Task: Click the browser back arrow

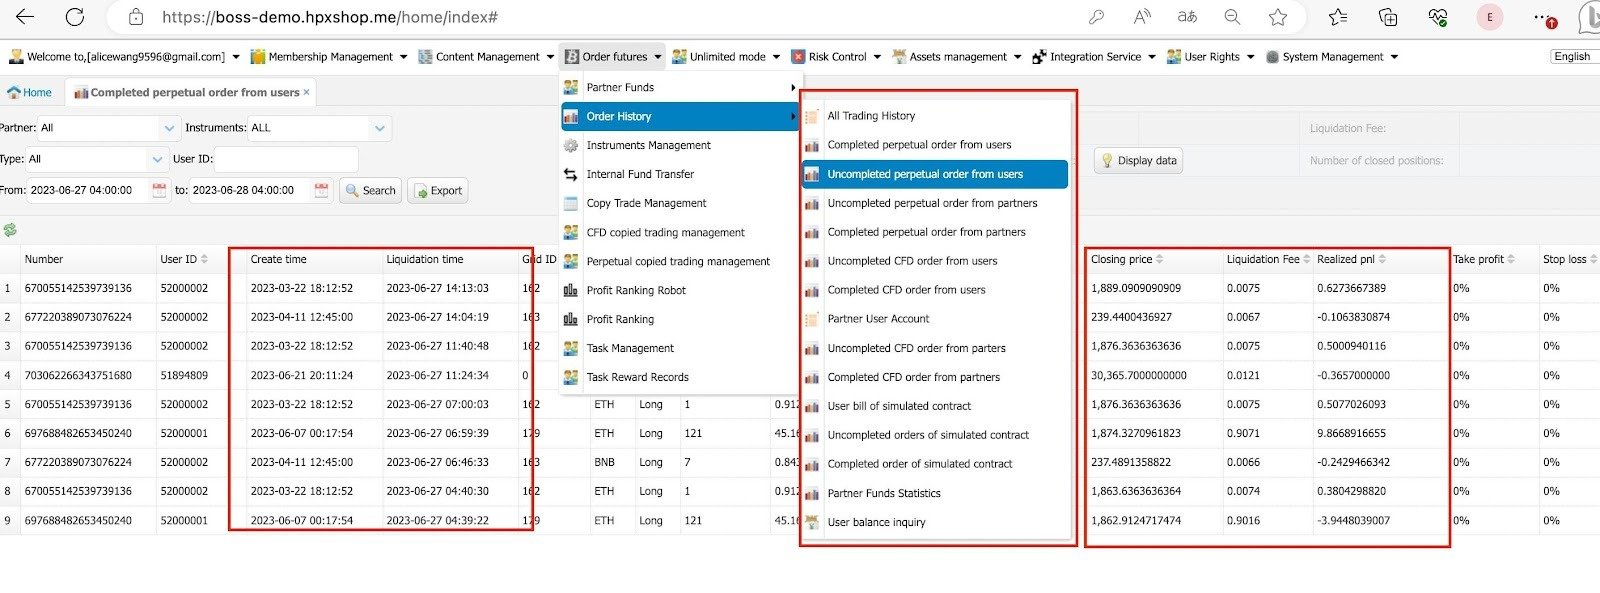Action: (25, 17)
